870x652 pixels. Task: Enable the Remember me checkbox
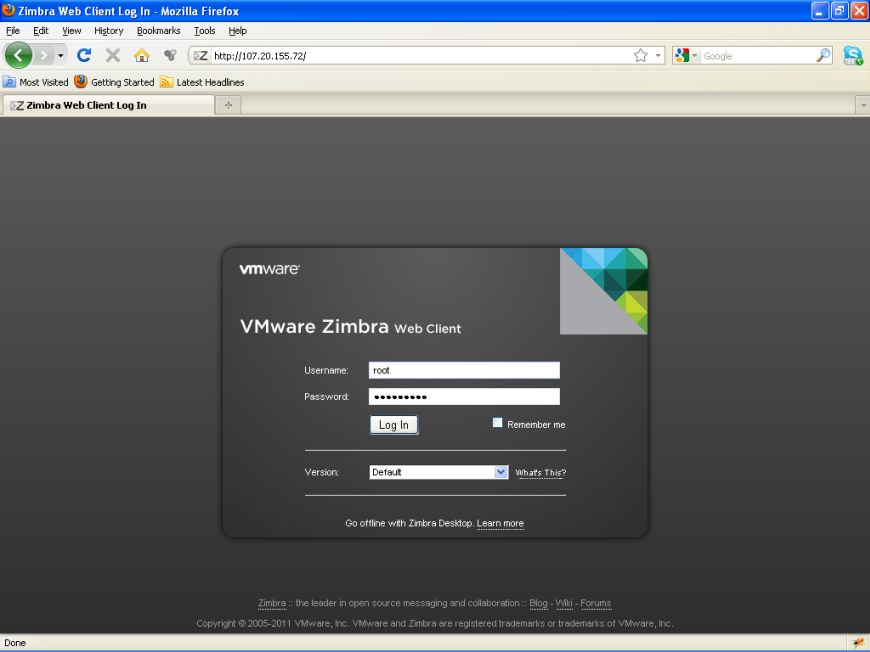coord(498,423)
